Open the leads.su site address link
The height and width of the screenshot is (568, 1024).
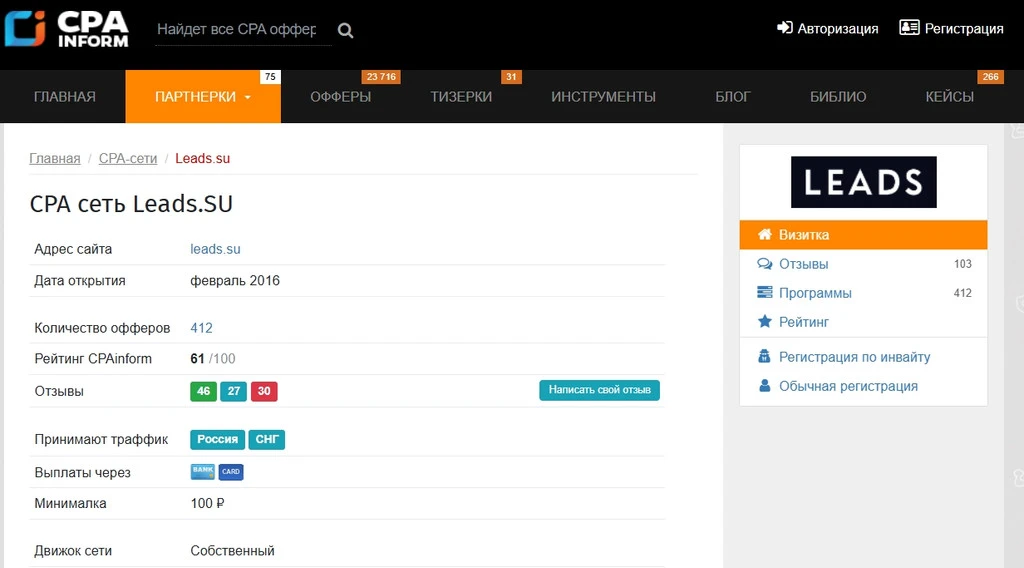point(216,249)
